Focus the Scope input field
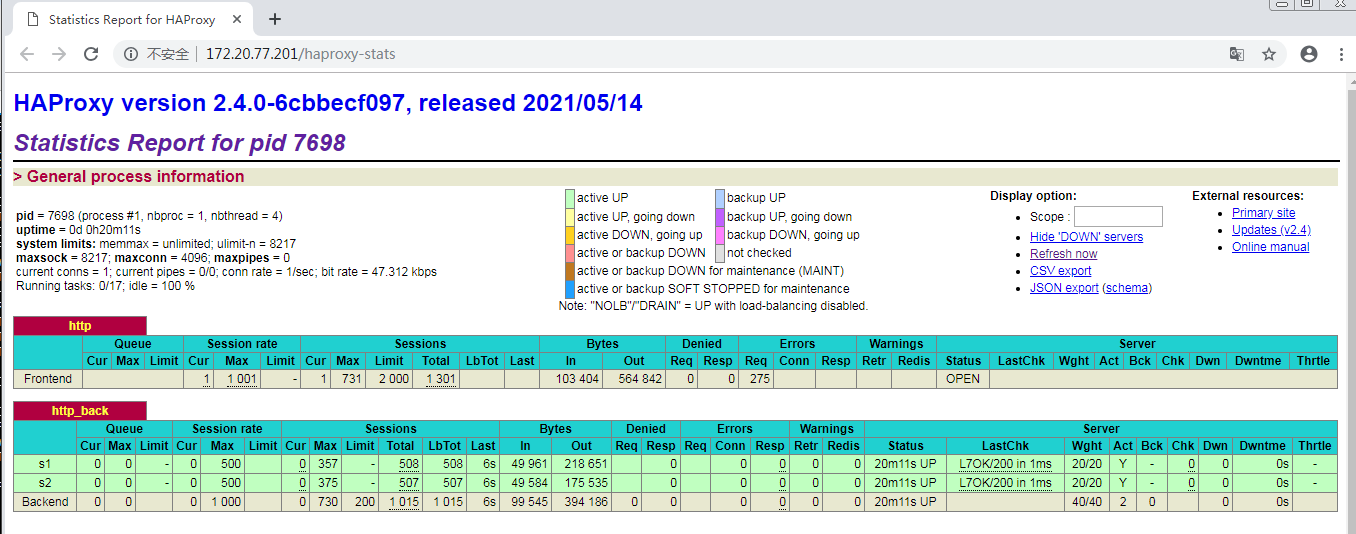 point(1118,217)
